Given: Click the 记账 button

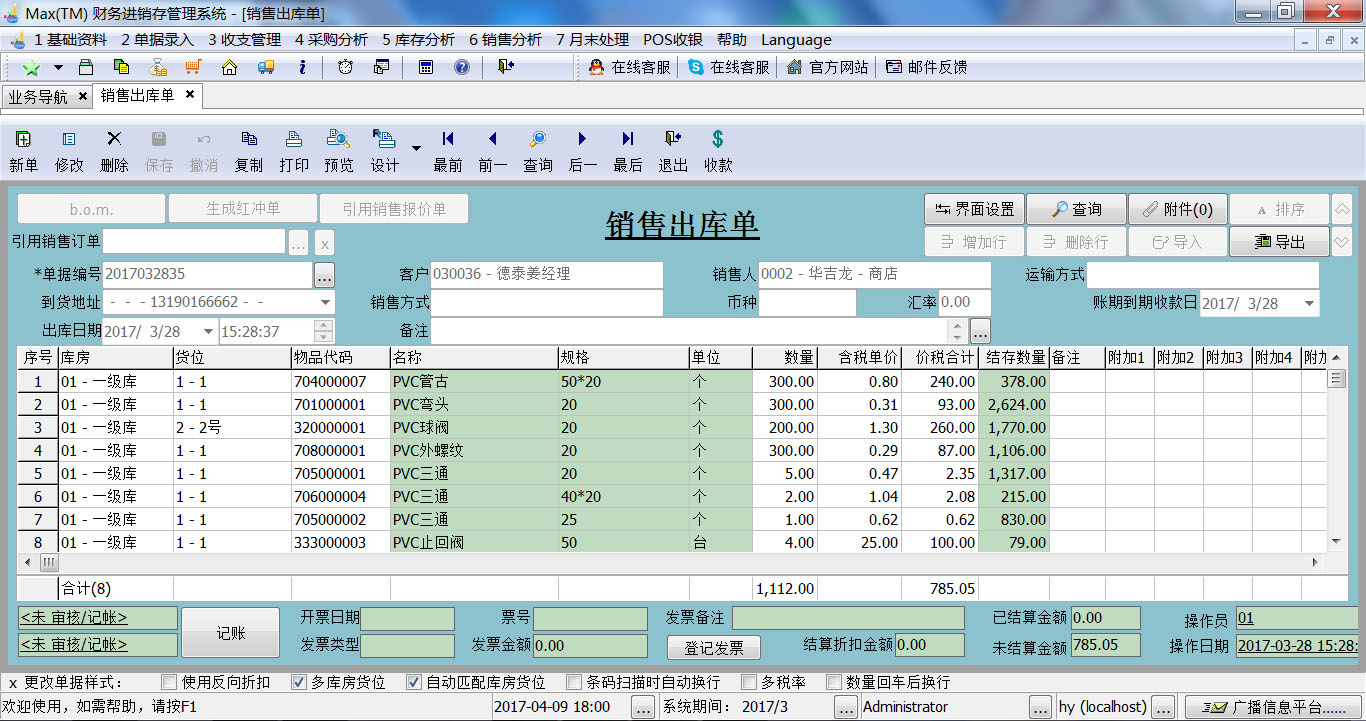Looking at the screenshot, I should 230,634.
